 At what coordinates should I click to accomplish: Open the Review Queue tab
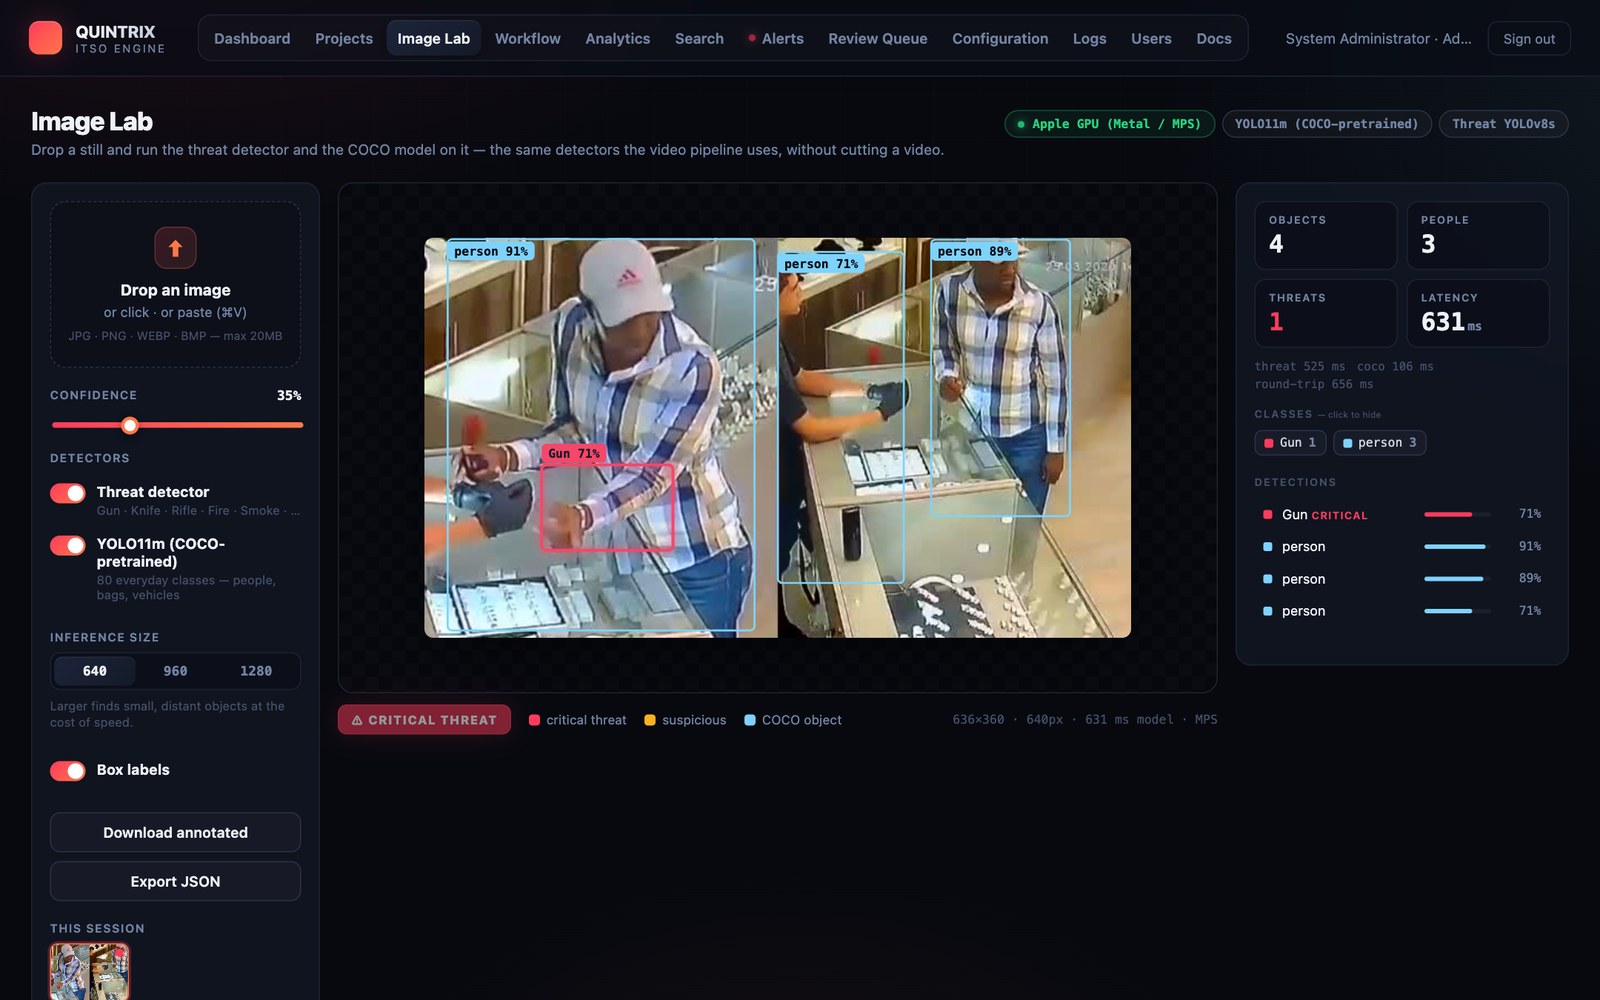tap(878, 38)
